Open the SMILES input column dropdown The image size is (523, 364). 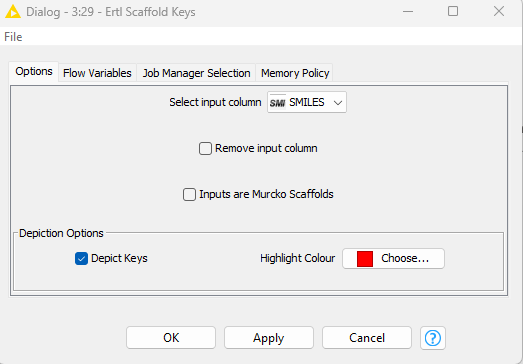pyautogui.click(x=307, y=102)
